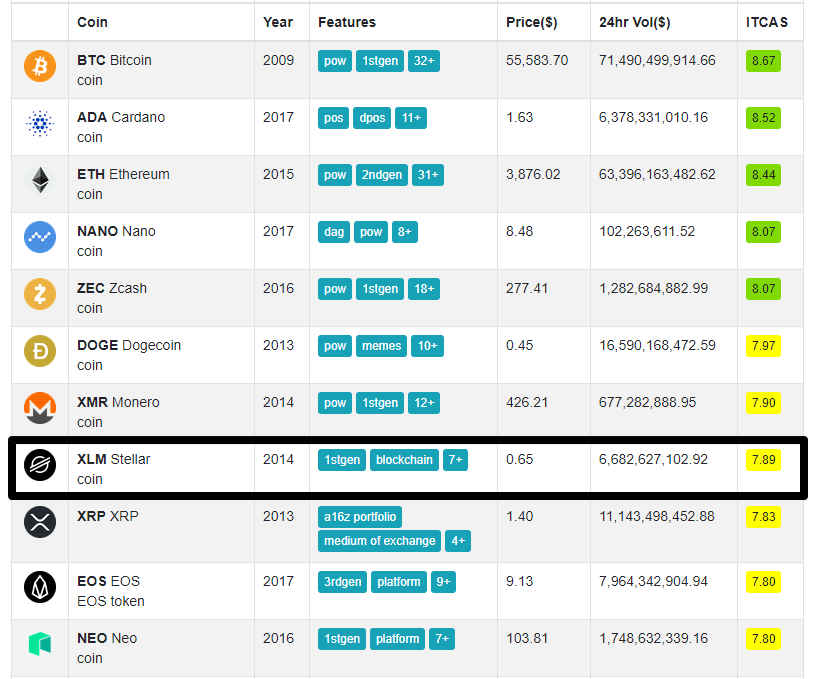Select the year 2009 in Bitcoin row
The height and width of the screenshot is (679, 814).
pyautogui.click(x=278, y=60)
